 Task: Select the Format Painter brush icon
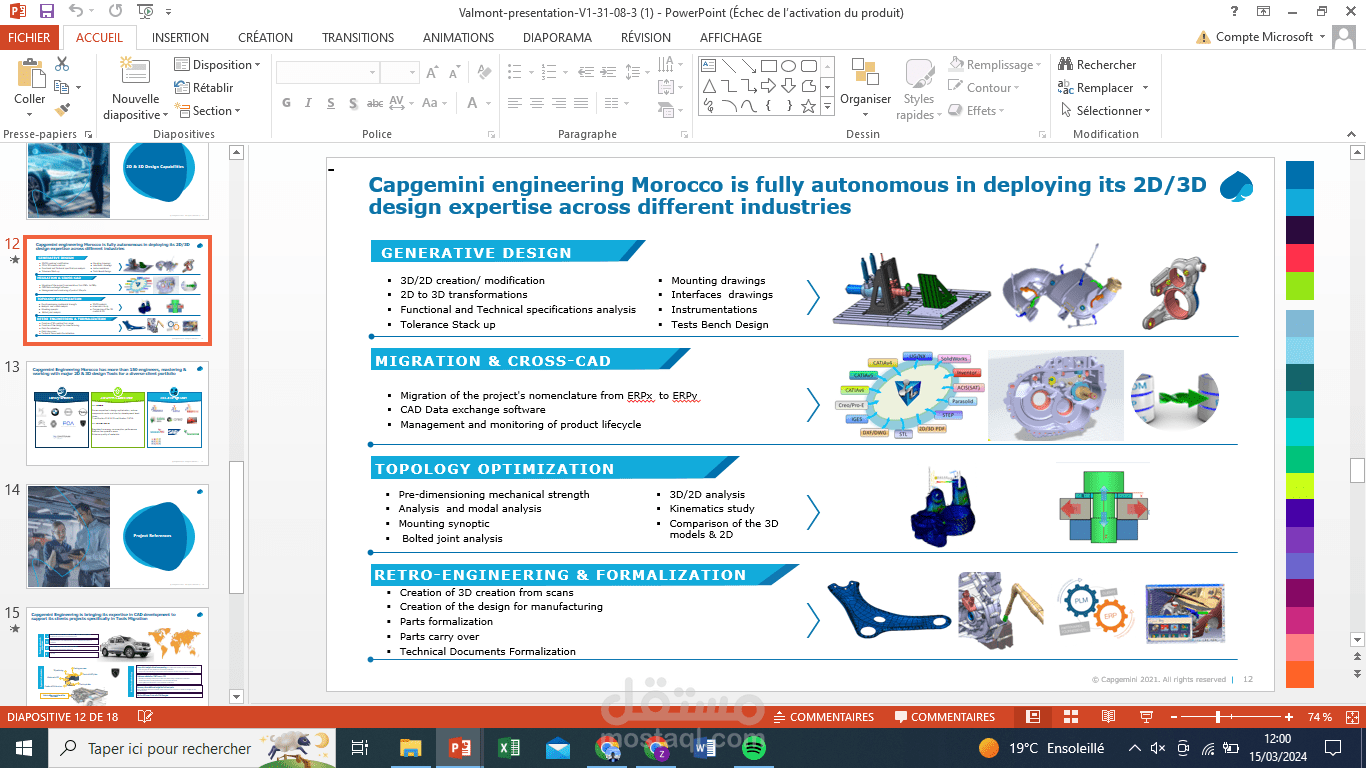click(x=62, y=110)
